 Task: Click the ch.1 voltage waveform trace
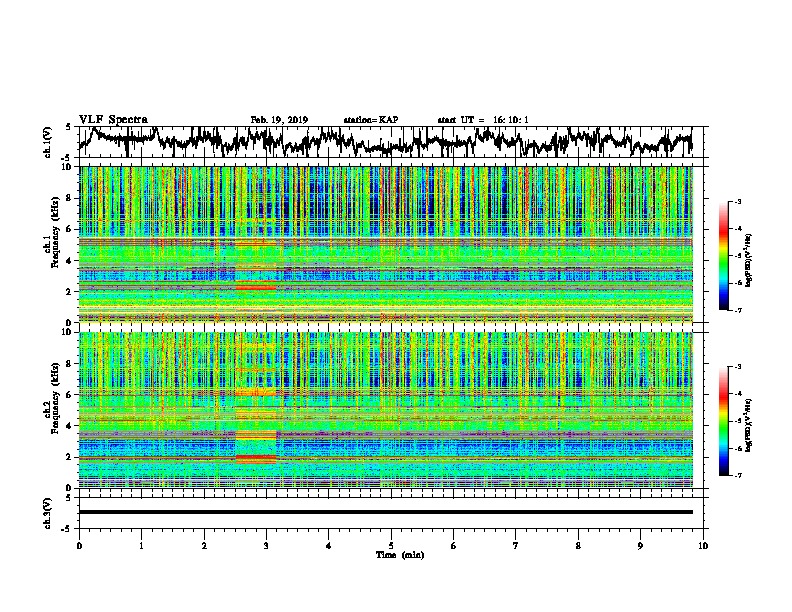[x=386, y=141]
